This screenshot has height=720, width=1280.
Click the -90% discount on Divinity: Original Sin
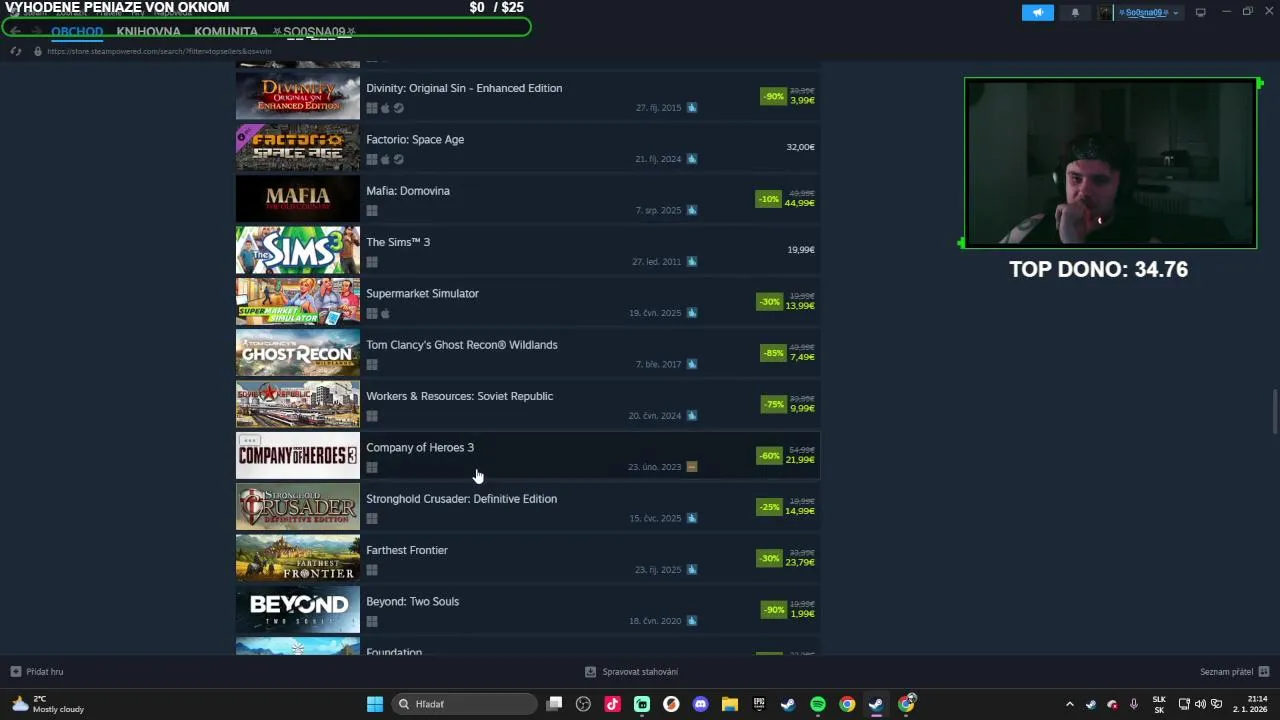(x=772, y=96)
